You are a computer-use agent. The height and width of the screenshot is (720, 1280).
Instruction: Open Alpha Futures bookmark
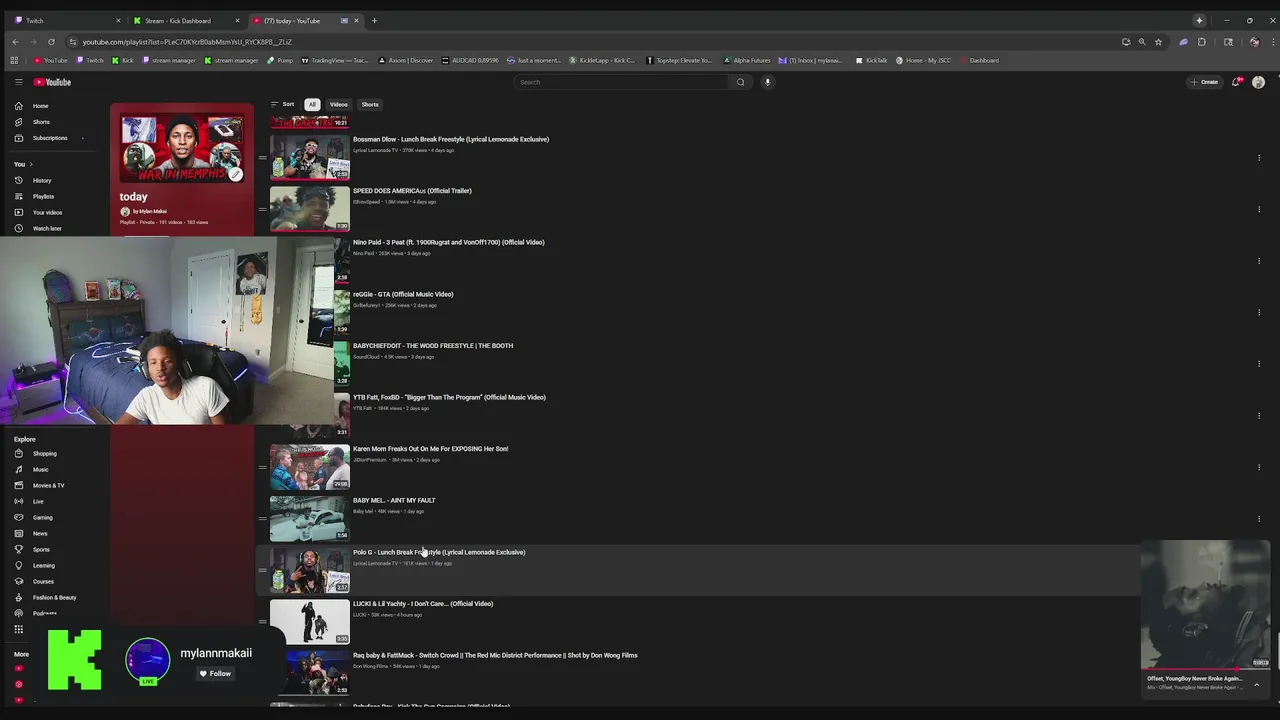coord(746,60)
